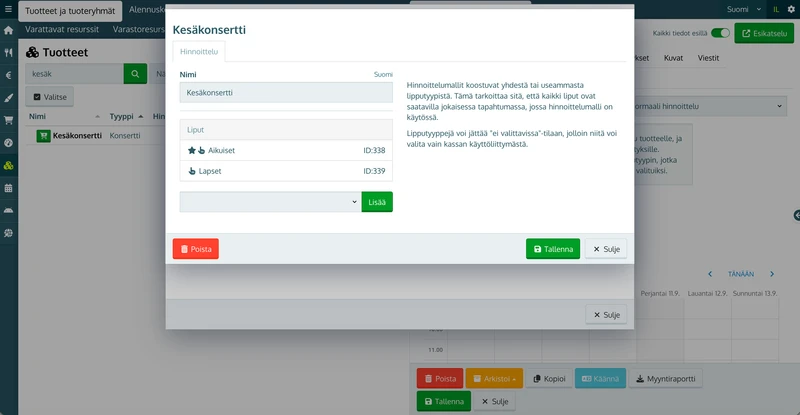Click the red Poista button in dialog
Viewport: 800px width, 415px height.
point(195,249)
